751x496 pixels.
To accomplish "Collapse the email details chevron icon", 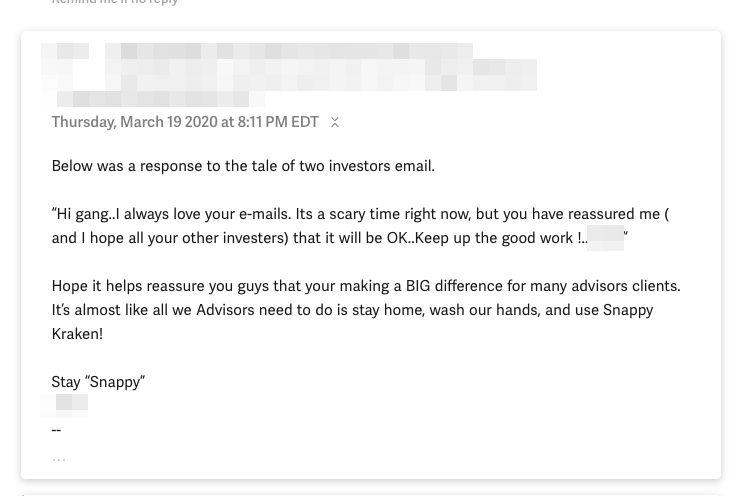I will click(335, 122).
